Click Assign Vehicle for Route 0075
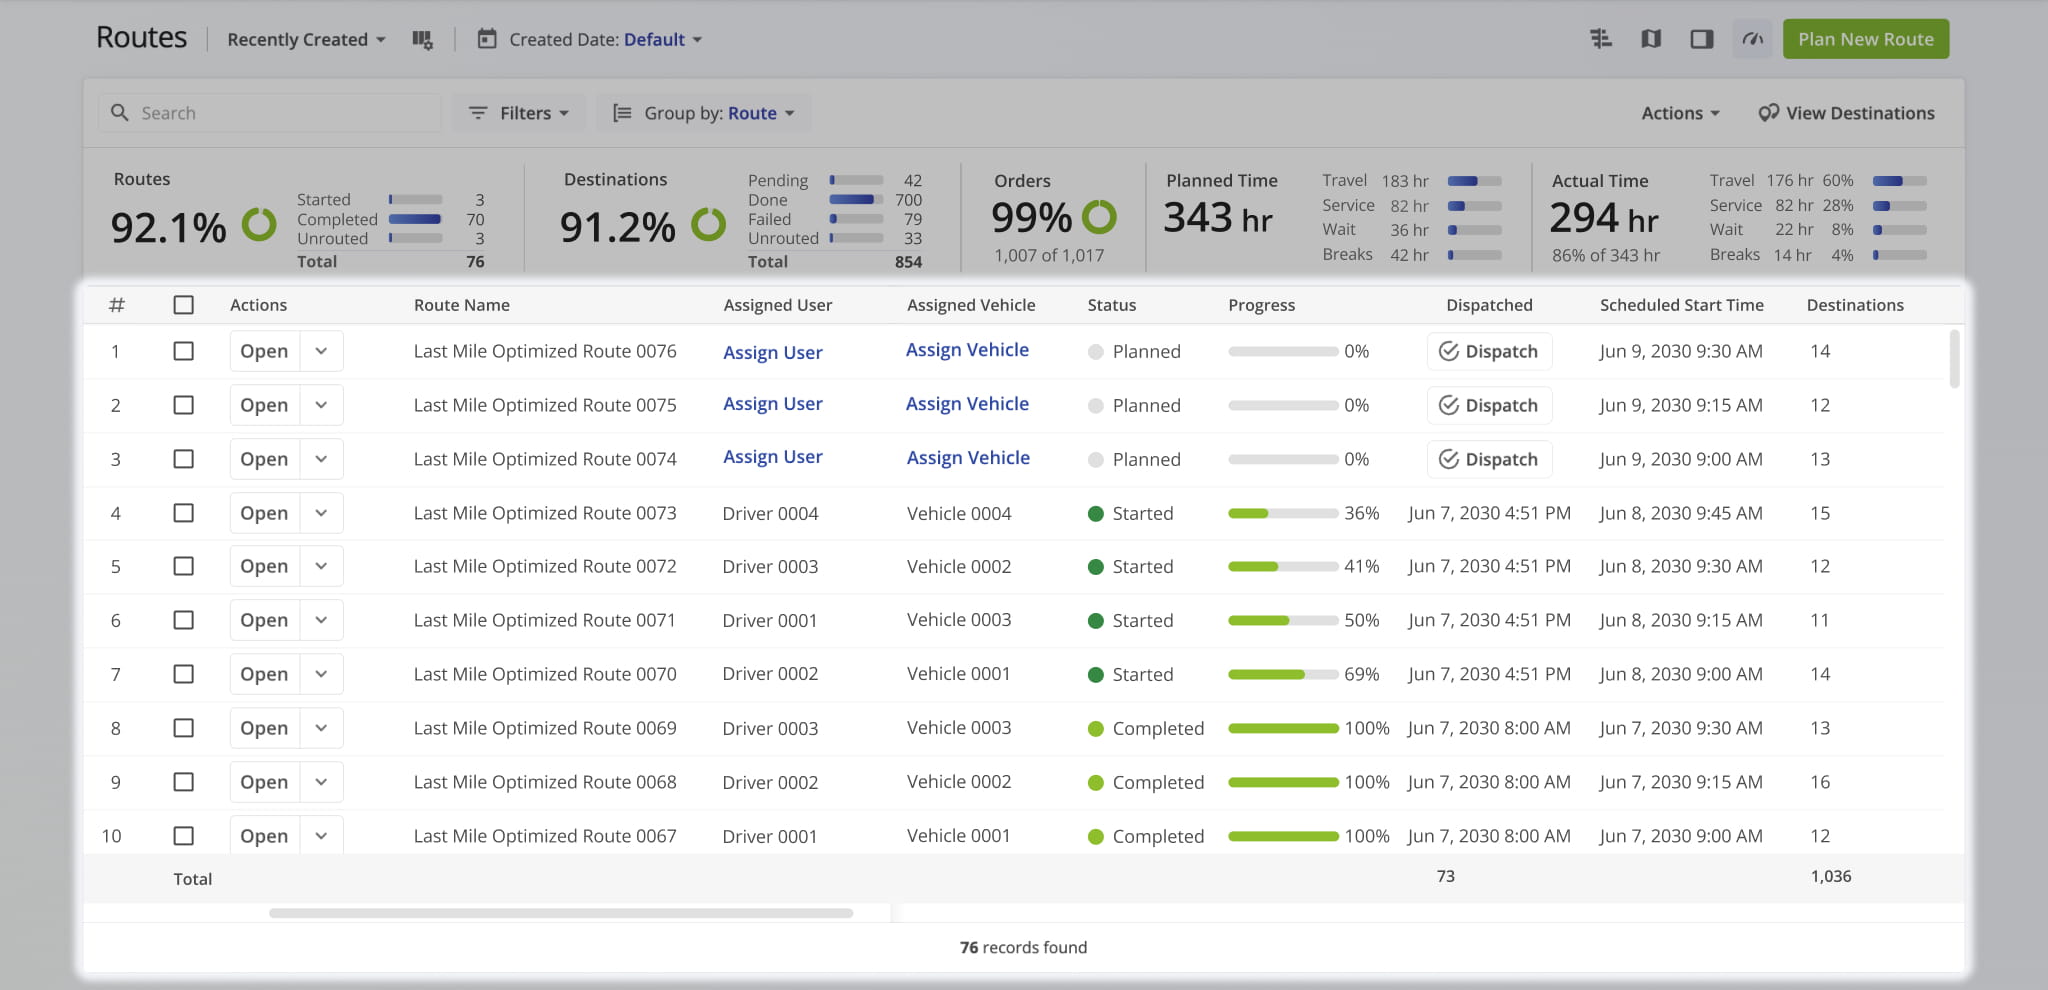The height and width of the screenshot is (990, 2048). click(x=967, y=404)
